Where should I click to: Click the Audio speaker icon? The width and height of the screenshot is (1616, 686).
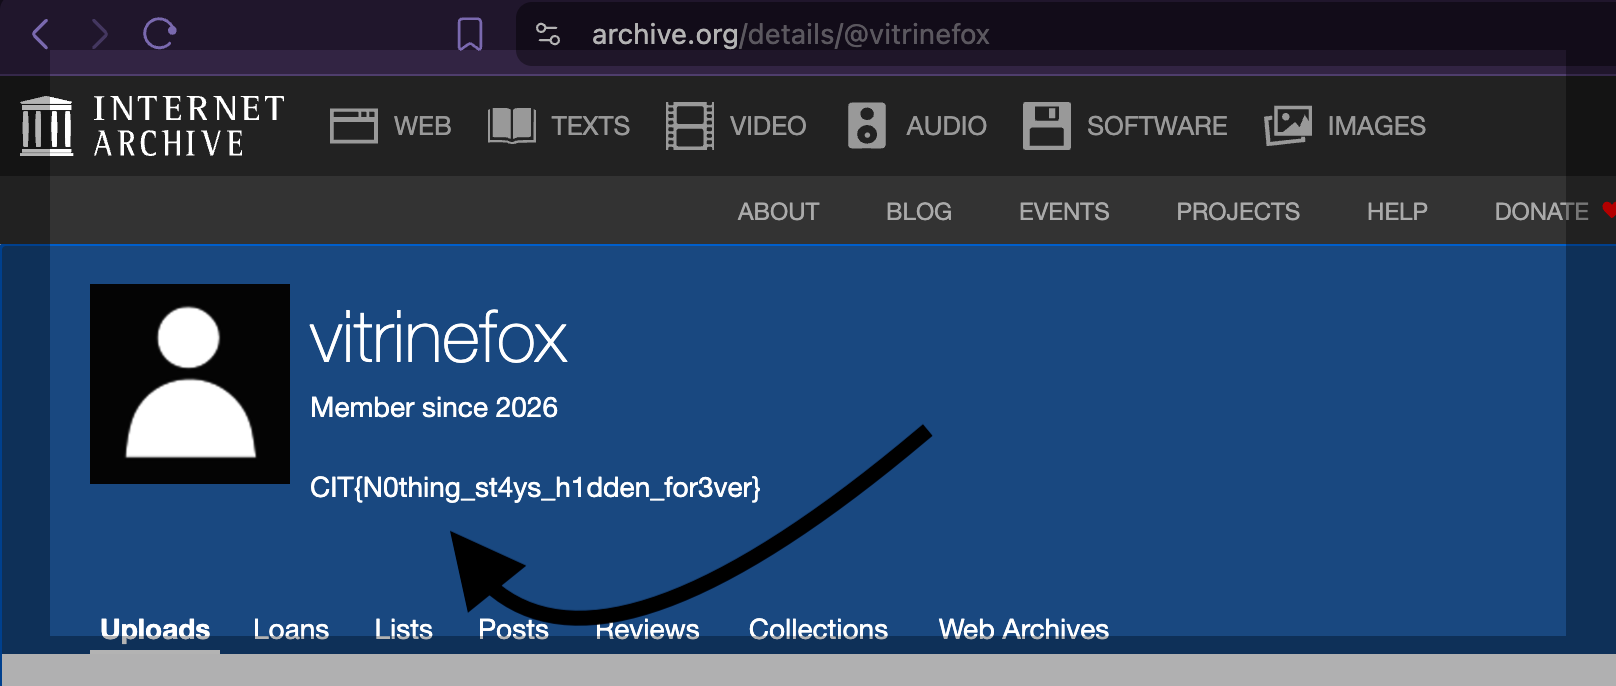(867, 126)
